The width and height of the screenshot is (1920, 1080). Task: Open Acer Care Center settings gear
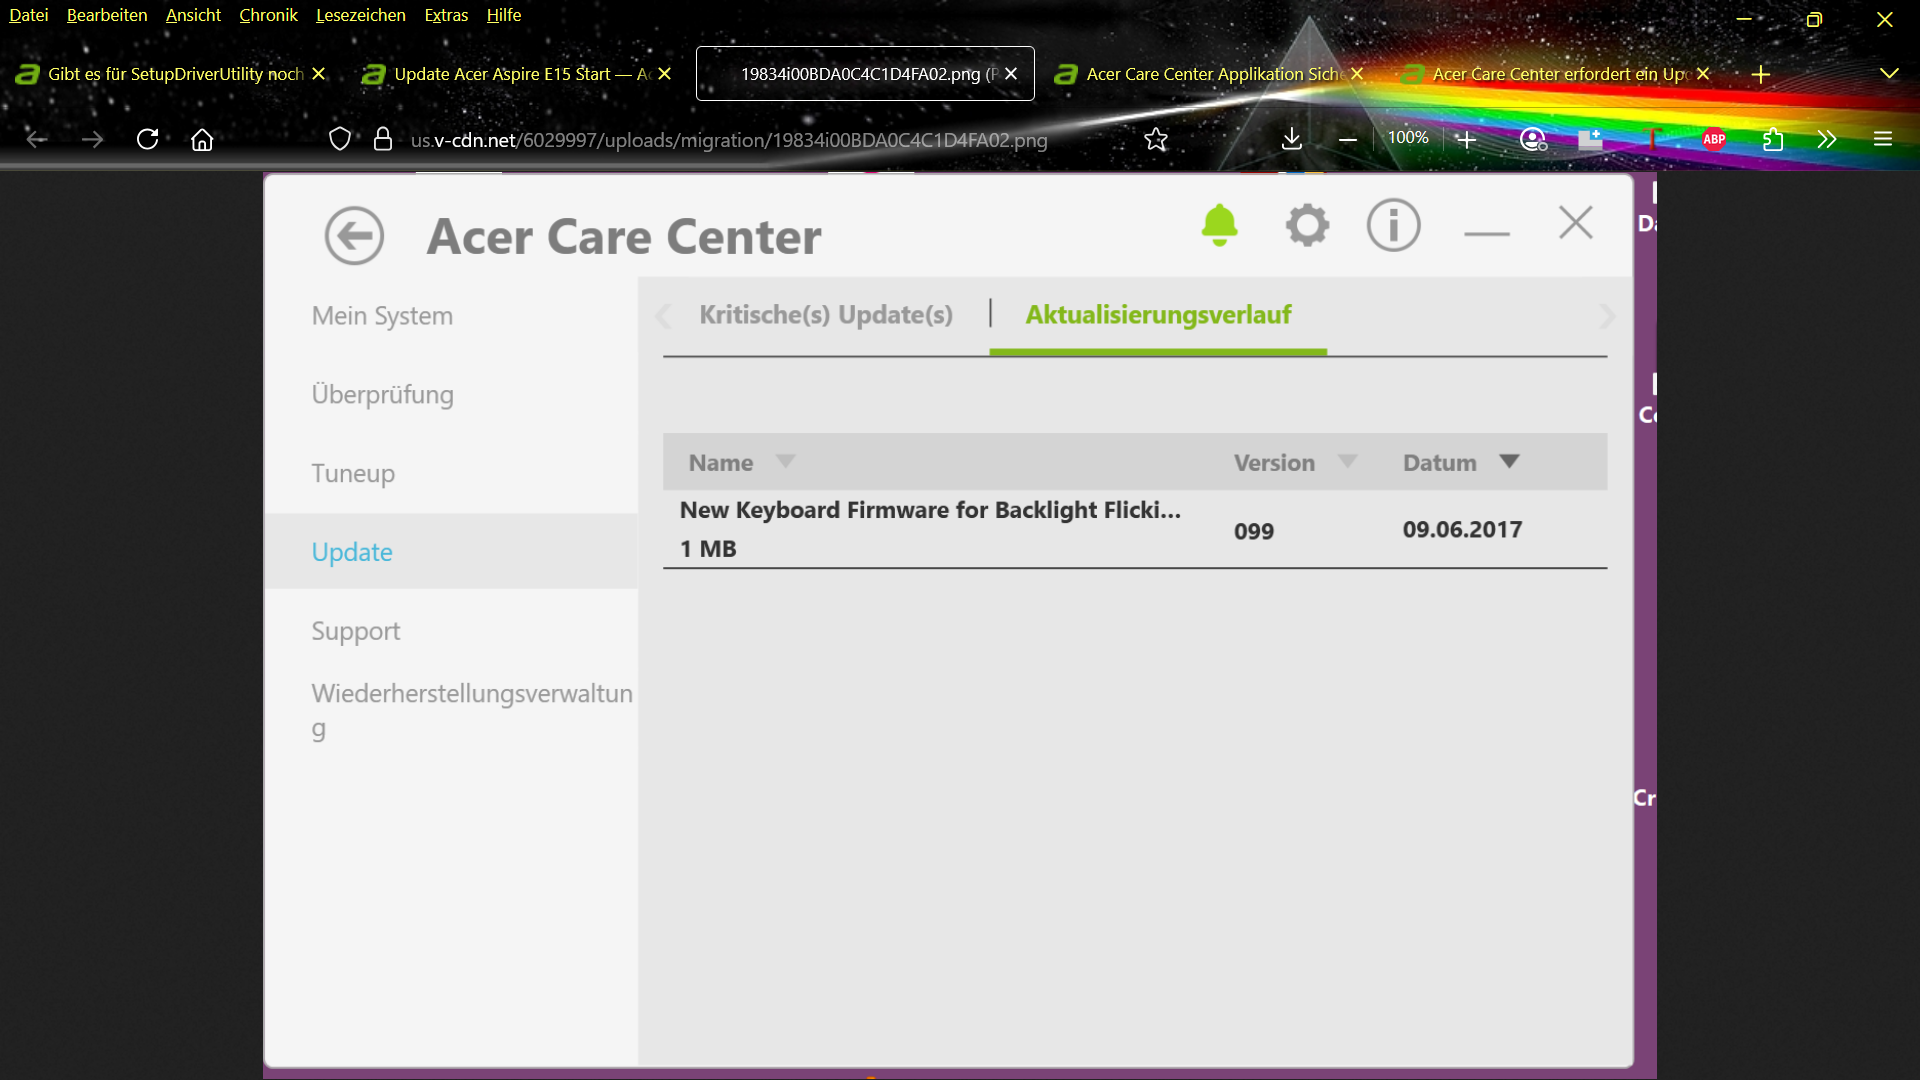pyautogui.click(x=1307, y=225)
